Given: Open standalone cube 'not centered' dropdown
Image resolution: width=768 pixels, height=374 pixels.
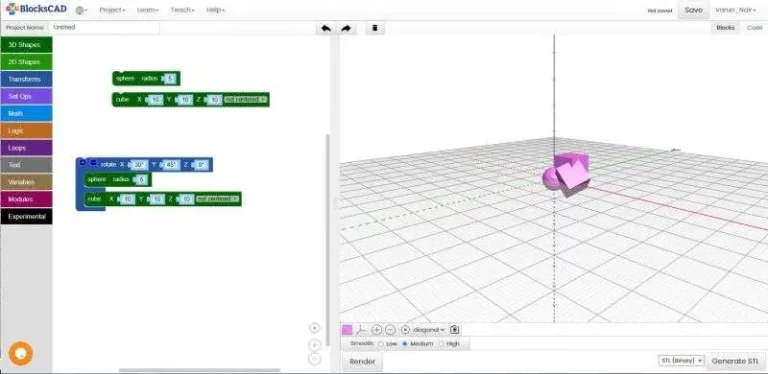Looking at the screenshot, I should [246, 100].
